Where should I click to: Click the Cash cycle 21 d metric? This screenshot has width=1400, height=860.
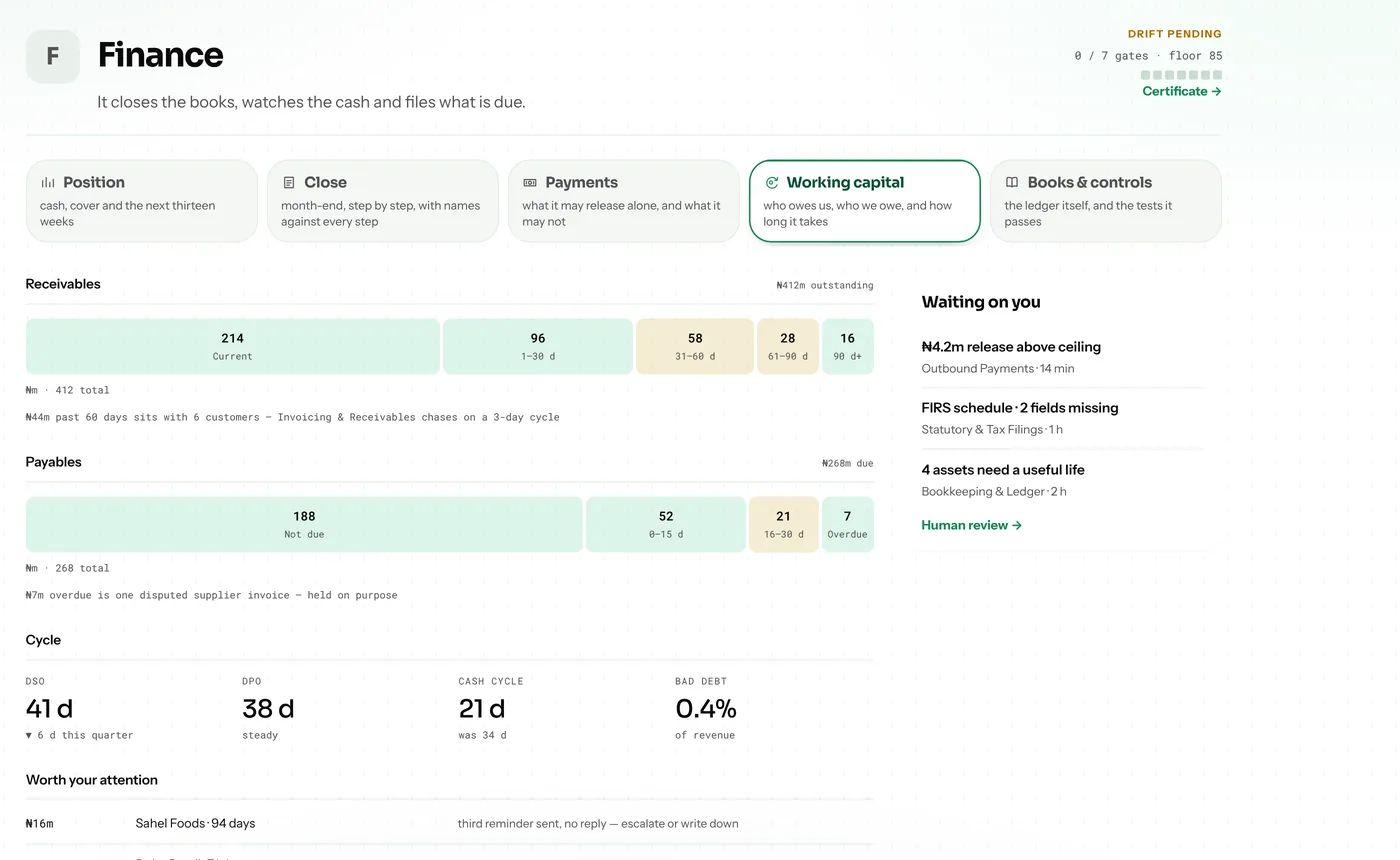coord(491,708)
